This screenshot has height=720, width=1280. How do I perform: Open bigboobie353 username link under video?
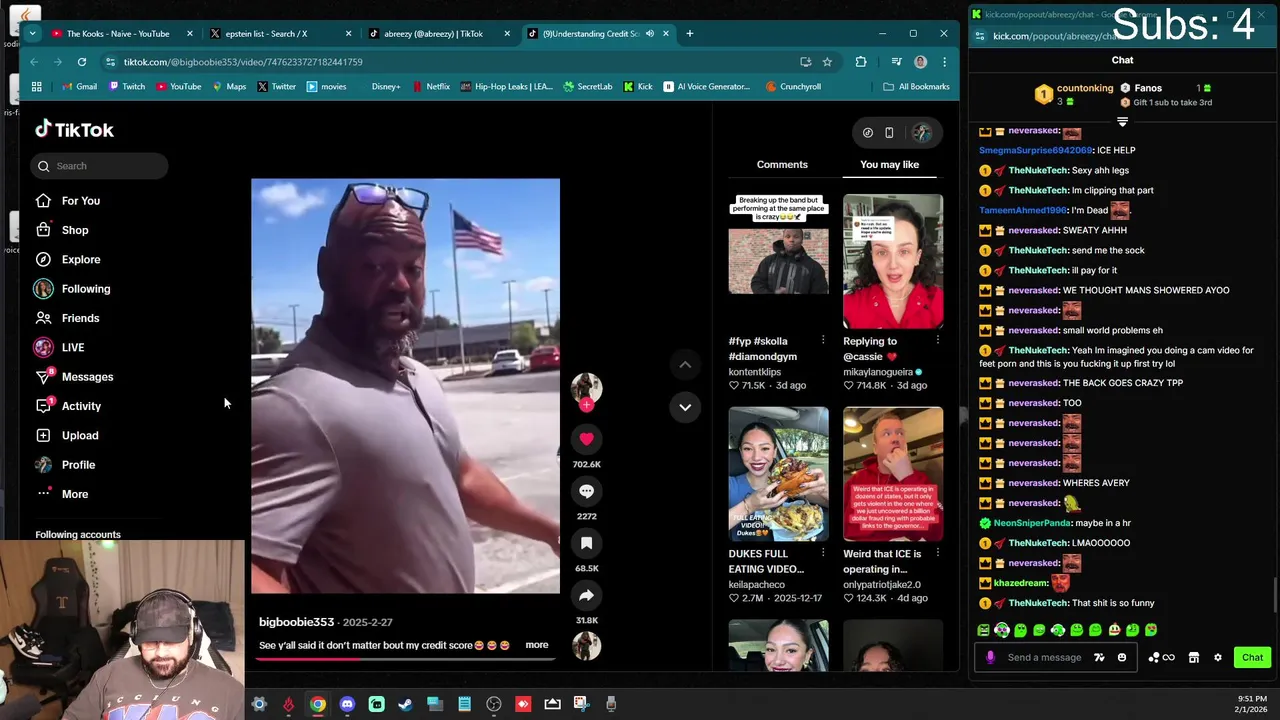(x=296, y=622)
